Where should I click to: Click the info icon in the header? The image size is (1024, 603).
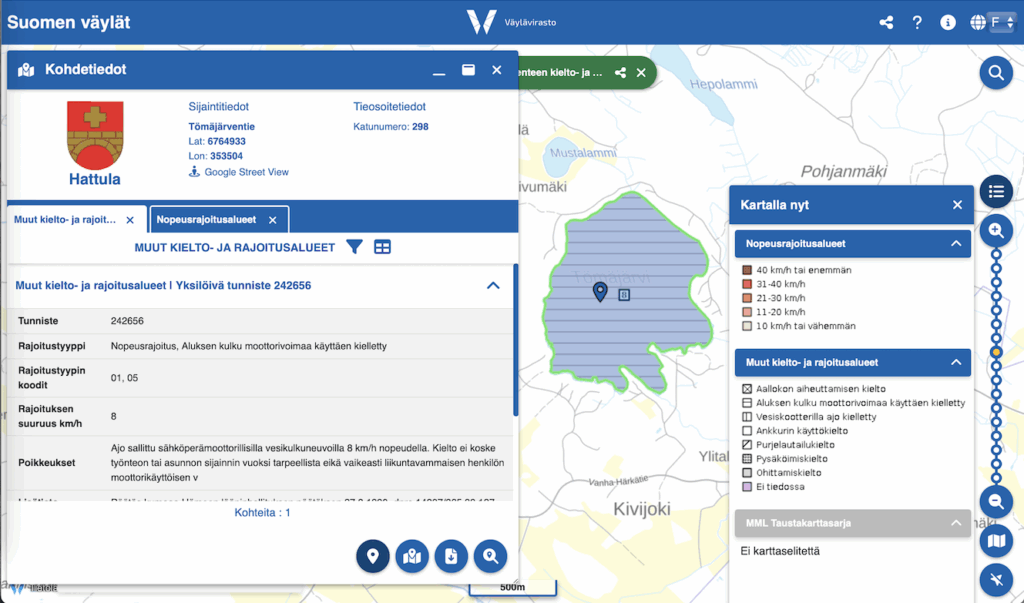pyautogui.click(x=947, y=23)
